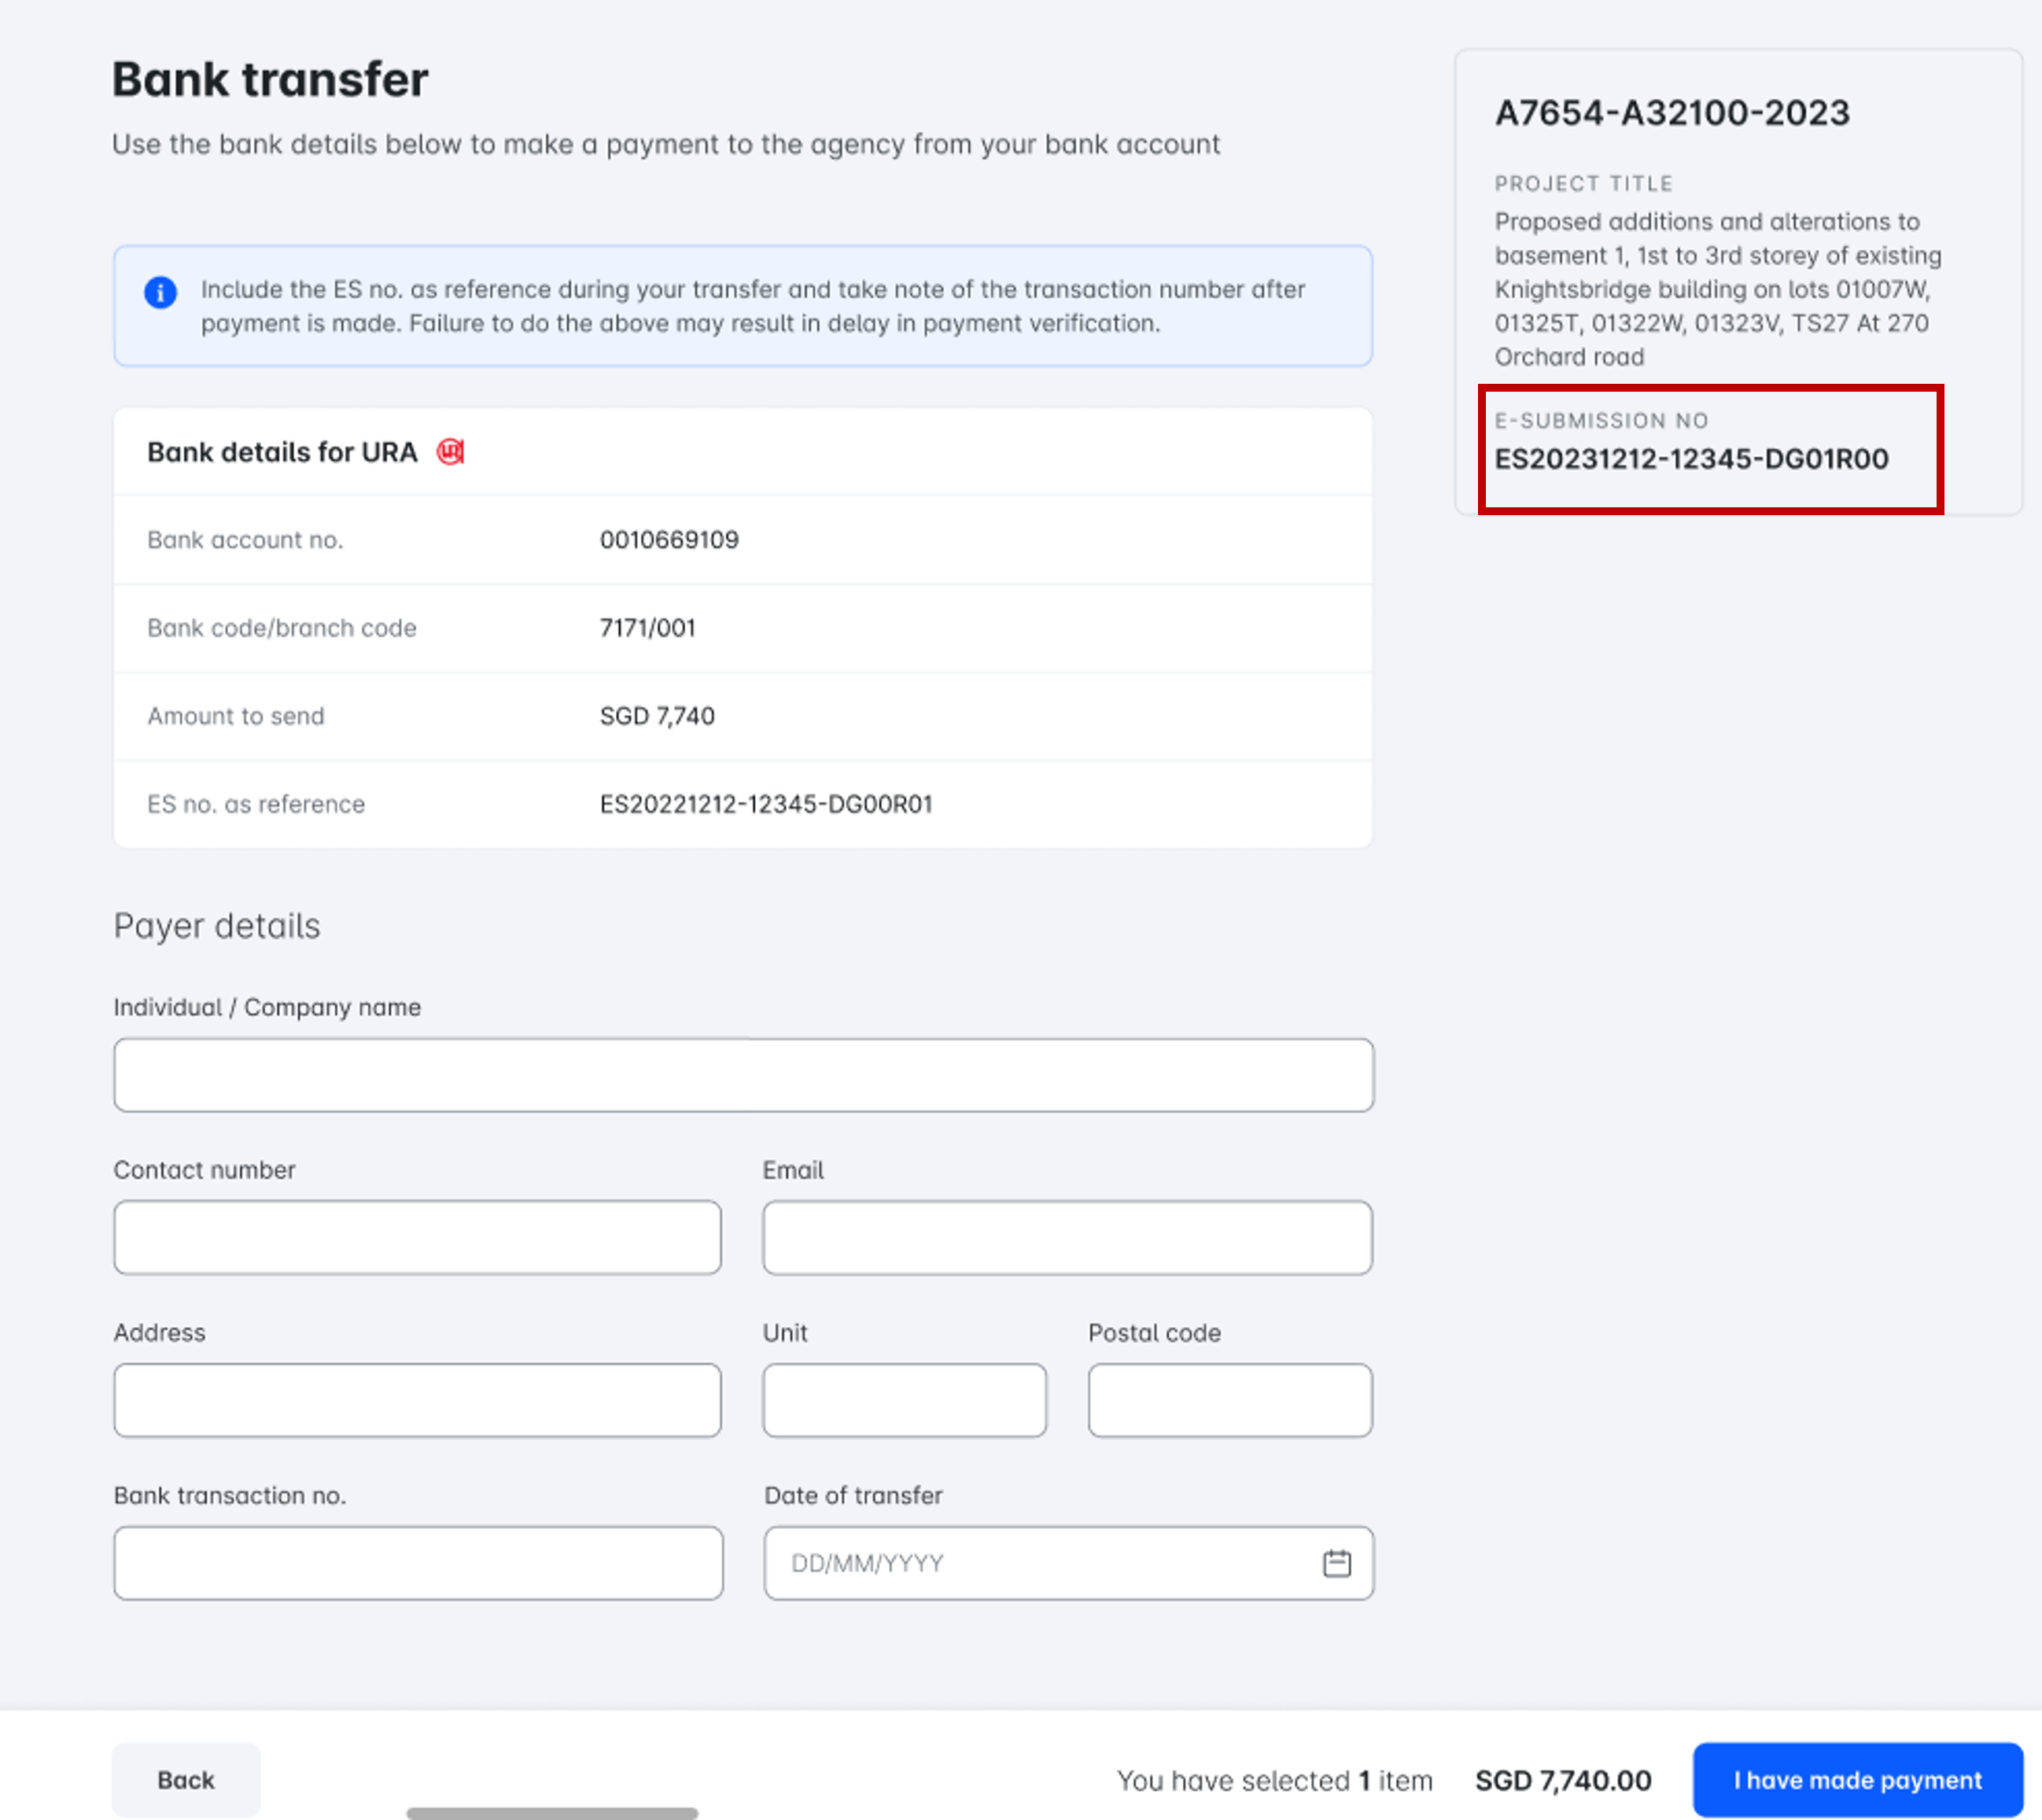Click the Bank transaction no. field
Viewport: 2042px width, 1820px height.
[417, 1563]
